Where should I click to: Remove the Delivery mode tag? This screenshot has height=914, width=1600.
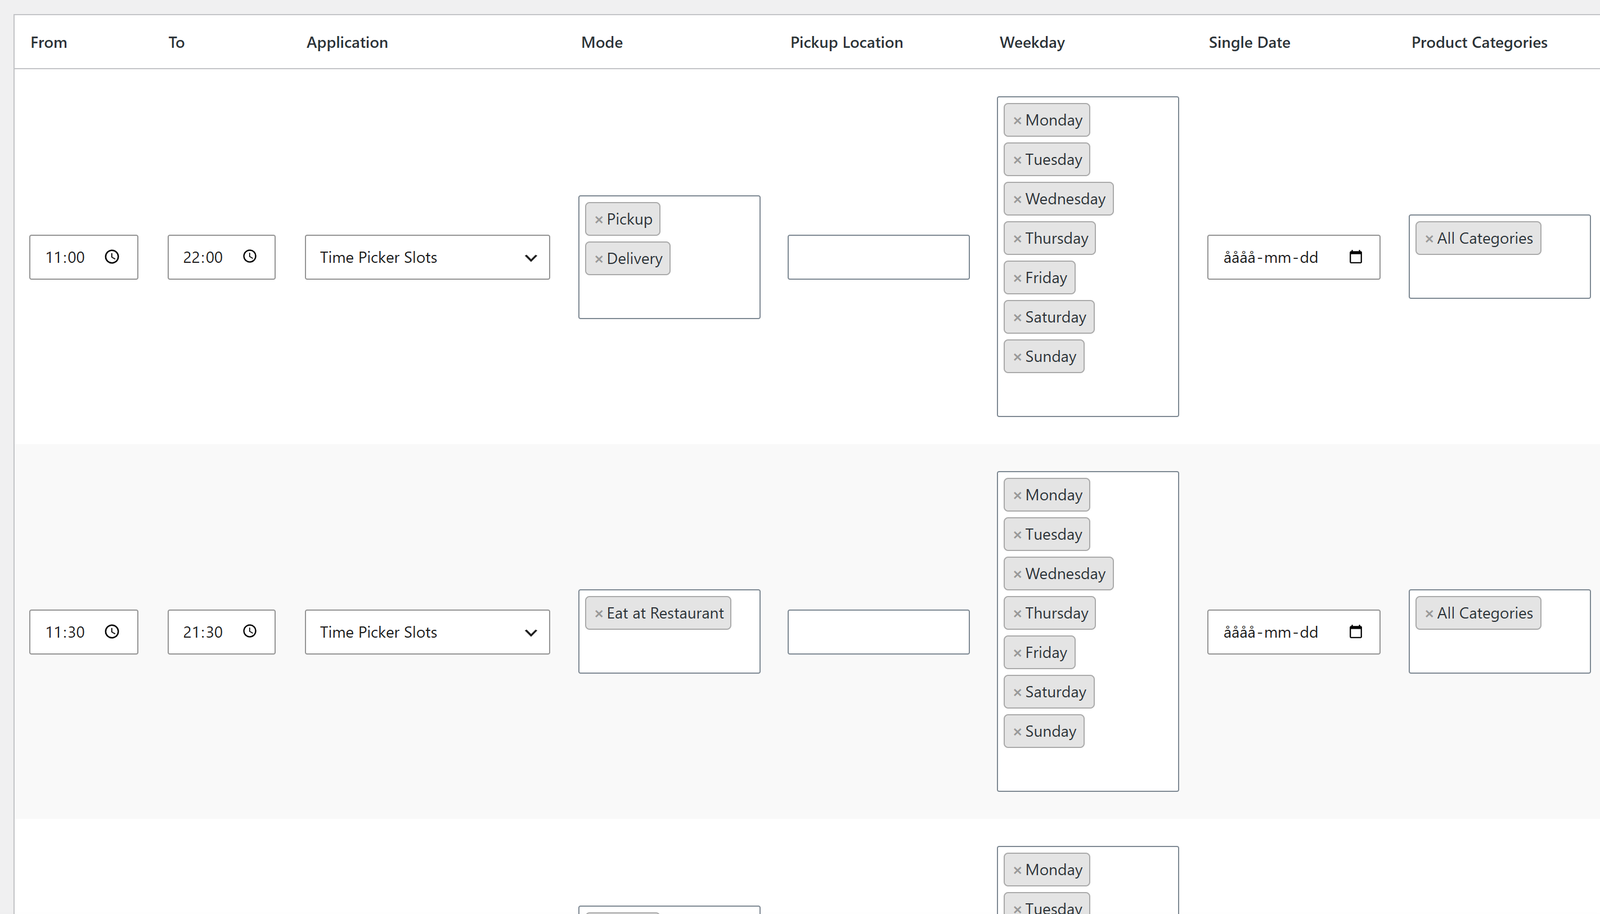tap(599, 259)
